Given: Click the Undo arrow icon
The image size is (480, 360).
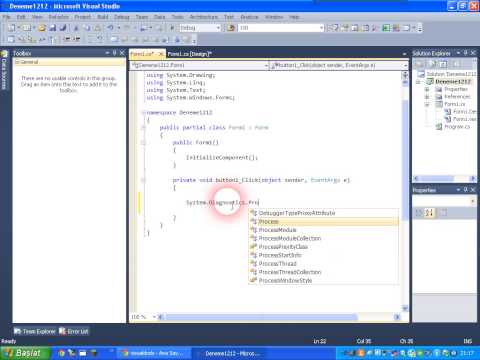Looking at the screenshot, I should 110,28.
